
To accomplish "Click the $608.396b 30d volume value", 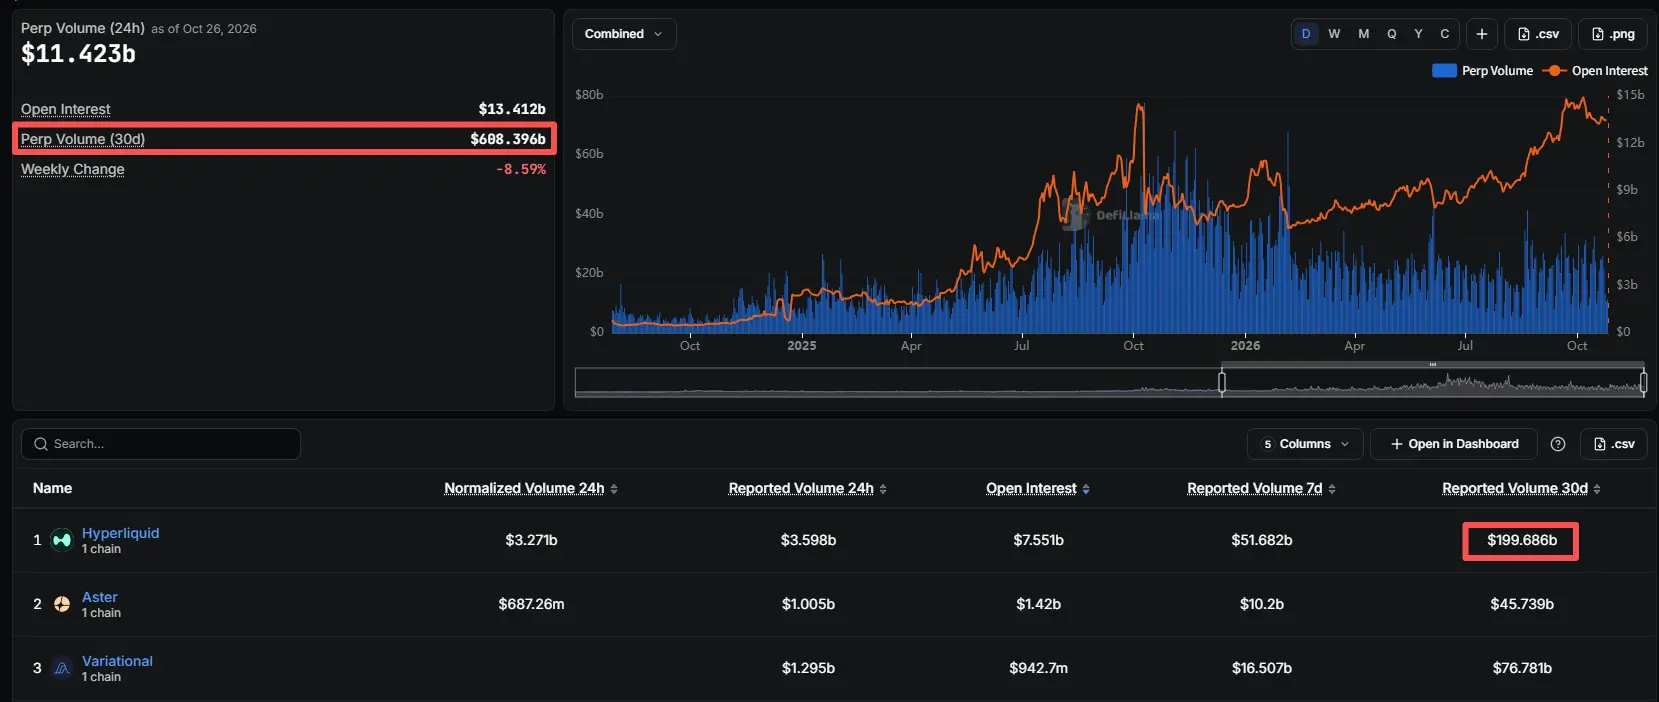I will click(508, 139).
